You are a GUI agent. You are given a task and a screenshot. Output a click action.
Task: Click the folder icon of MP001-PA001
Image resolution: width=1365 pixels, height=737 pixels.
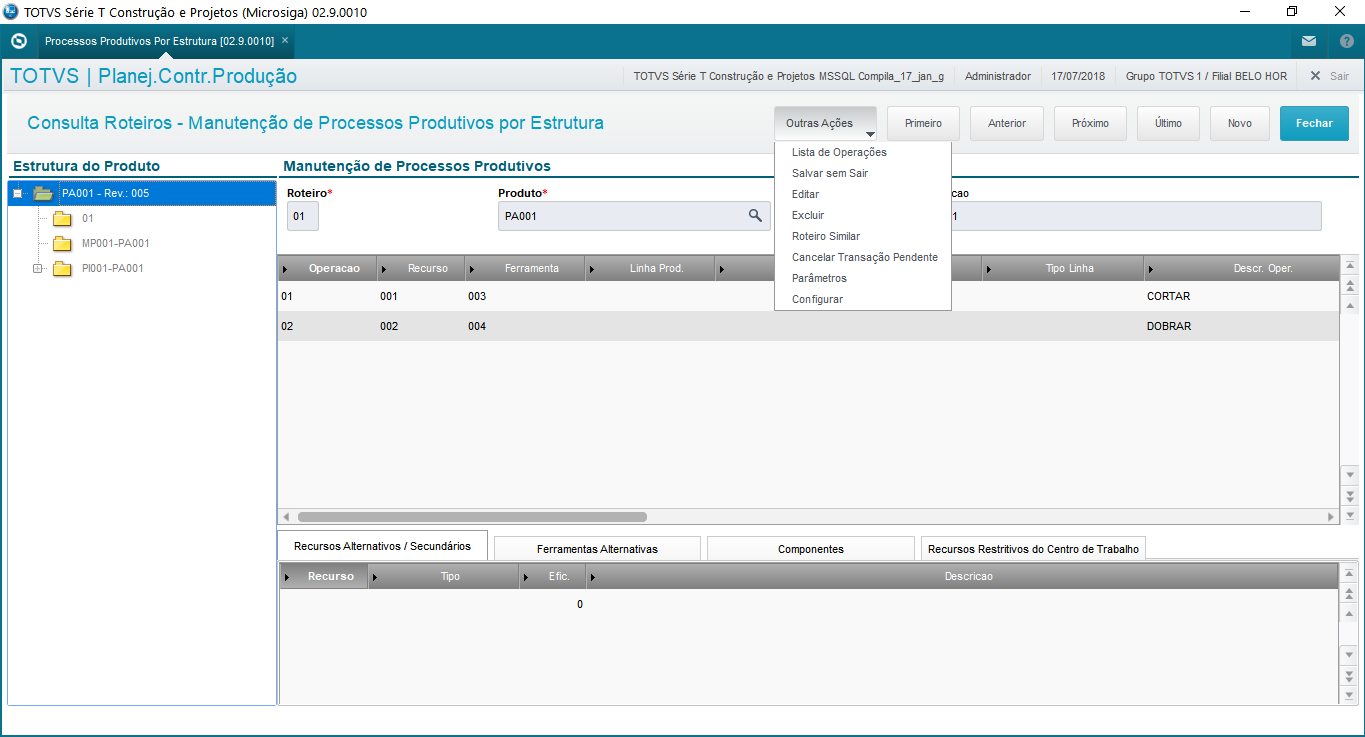click(x=62, y=243)
